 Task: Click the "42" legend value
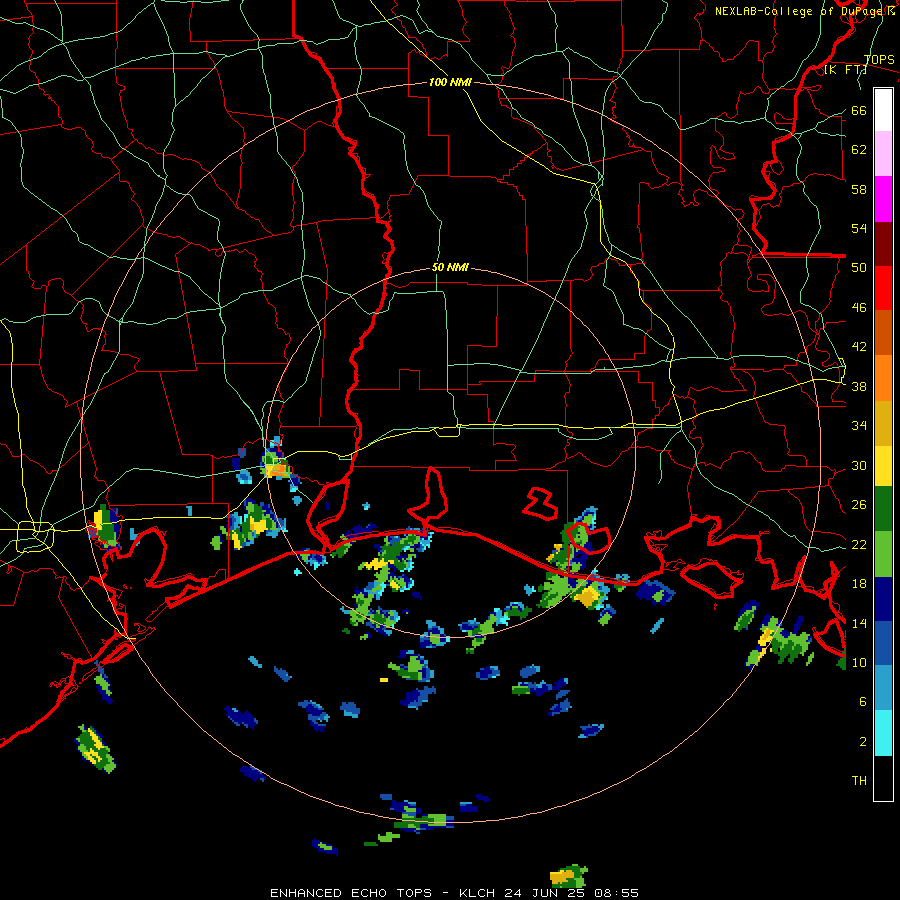pyautogui.click(x=859, y=347)
